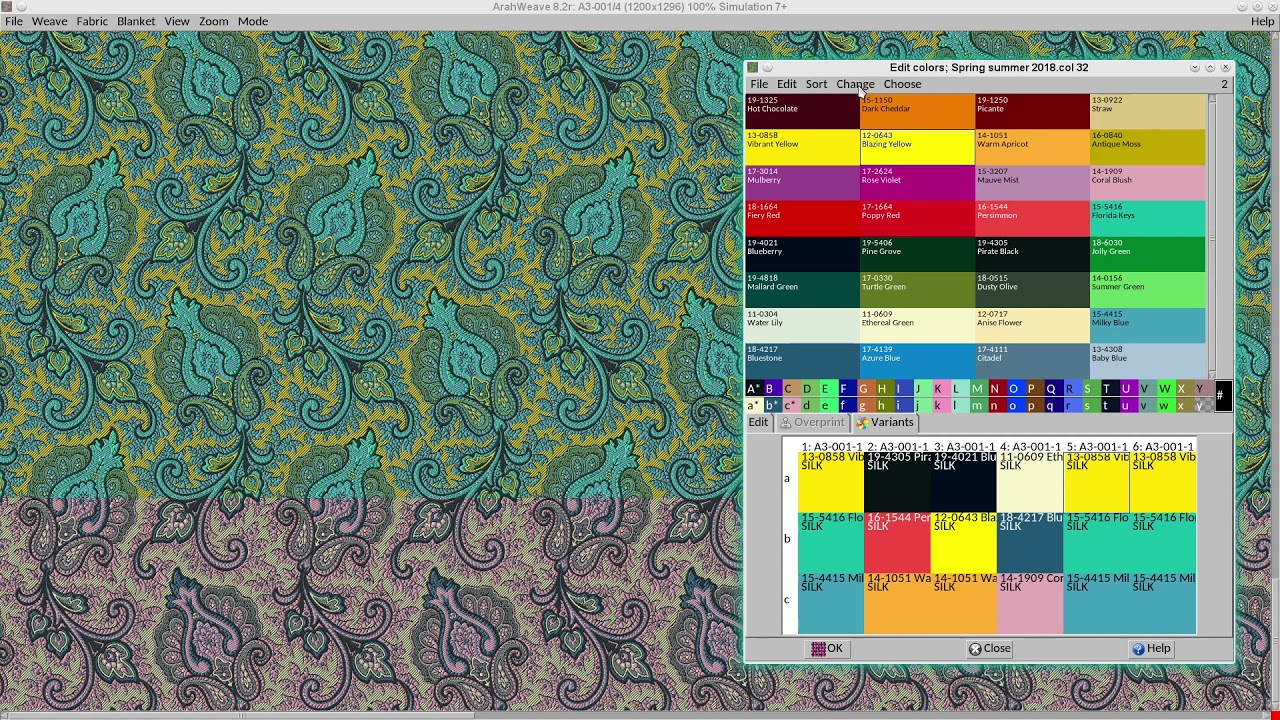The height and width of the screenshot is (720, 1280).
Task: Select the Jolly Green 18-6030 swatch
Action: 1147,254
